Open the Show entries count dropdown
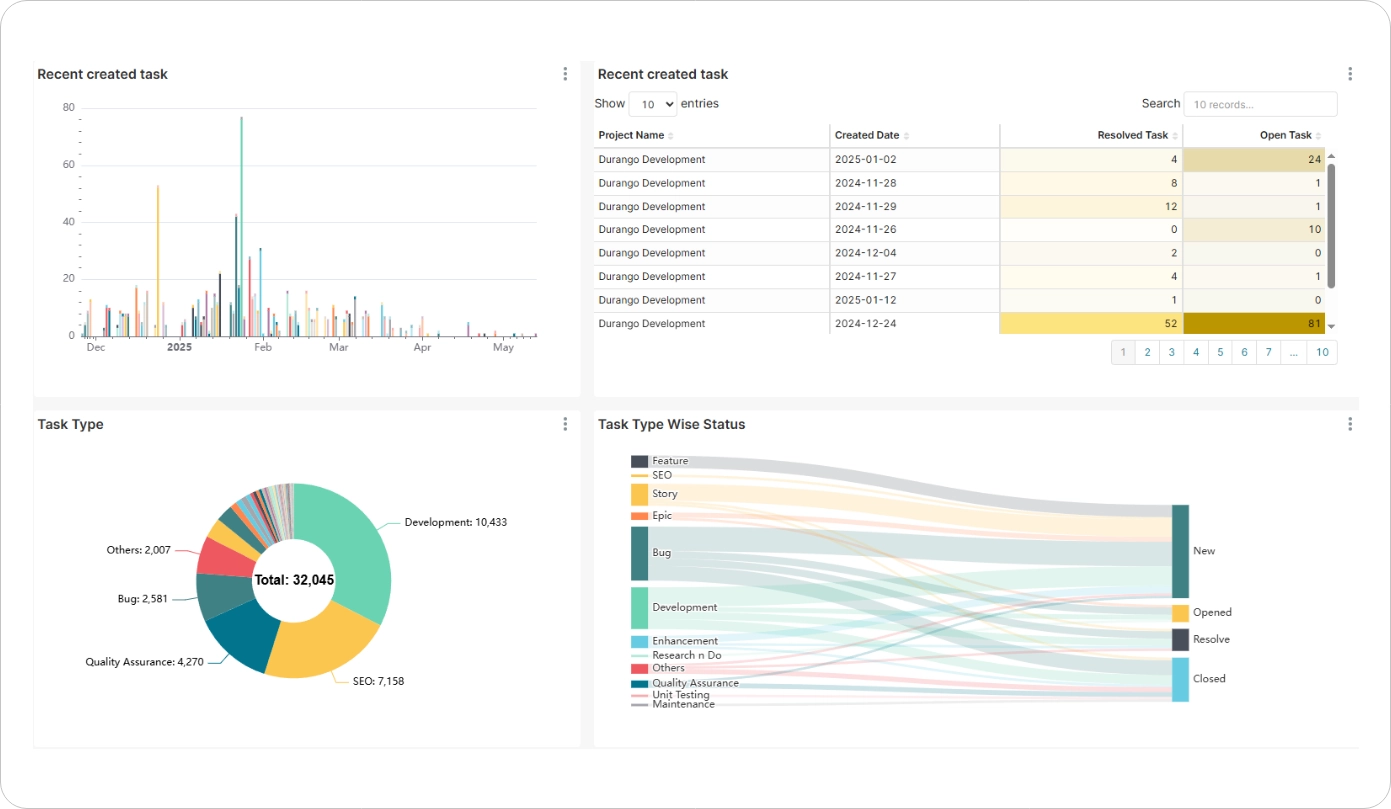This screenshot has width=1391, height=809. click(x=652, y=104)
